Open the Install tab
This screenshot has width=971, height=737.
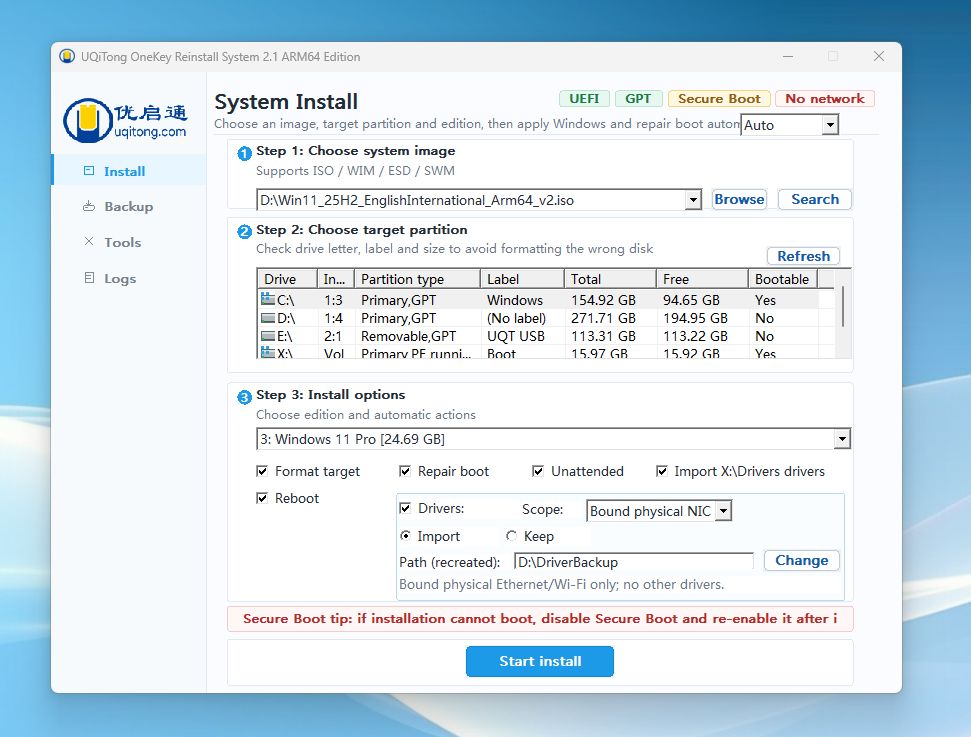tap(129, 171)
